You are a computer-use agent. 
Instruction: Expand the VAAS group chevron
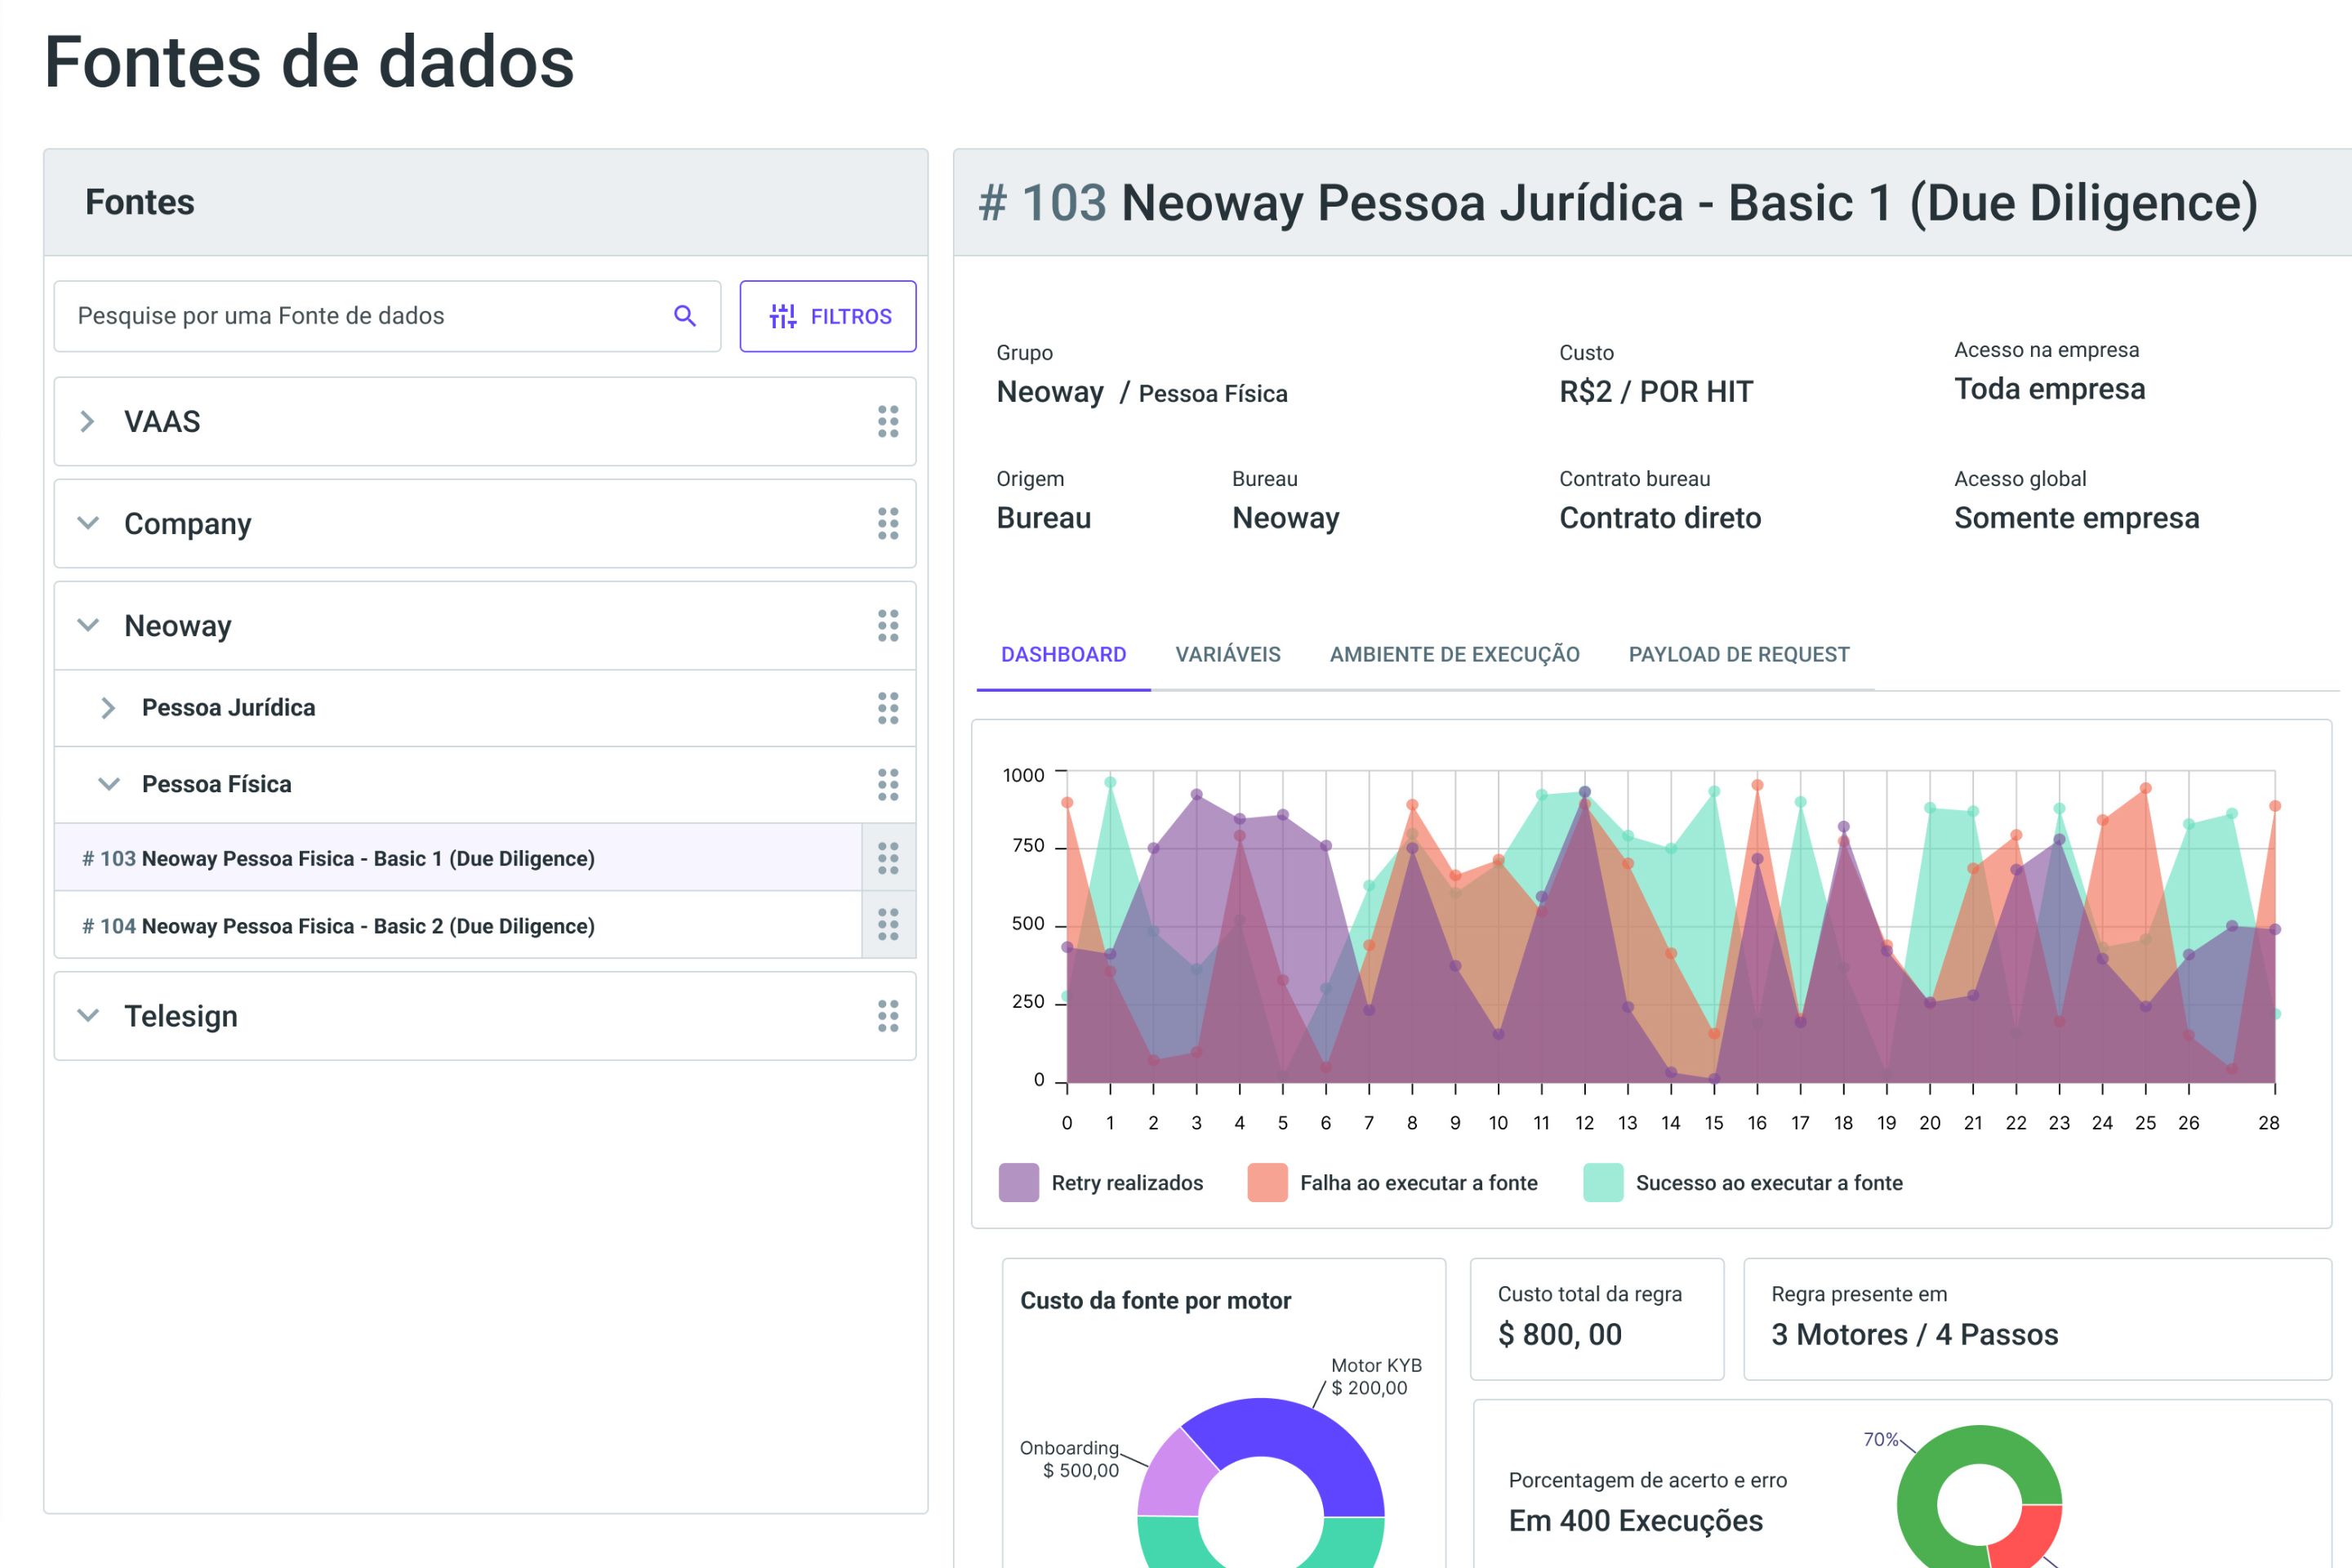pyautogui.click(x=88, y=421)
